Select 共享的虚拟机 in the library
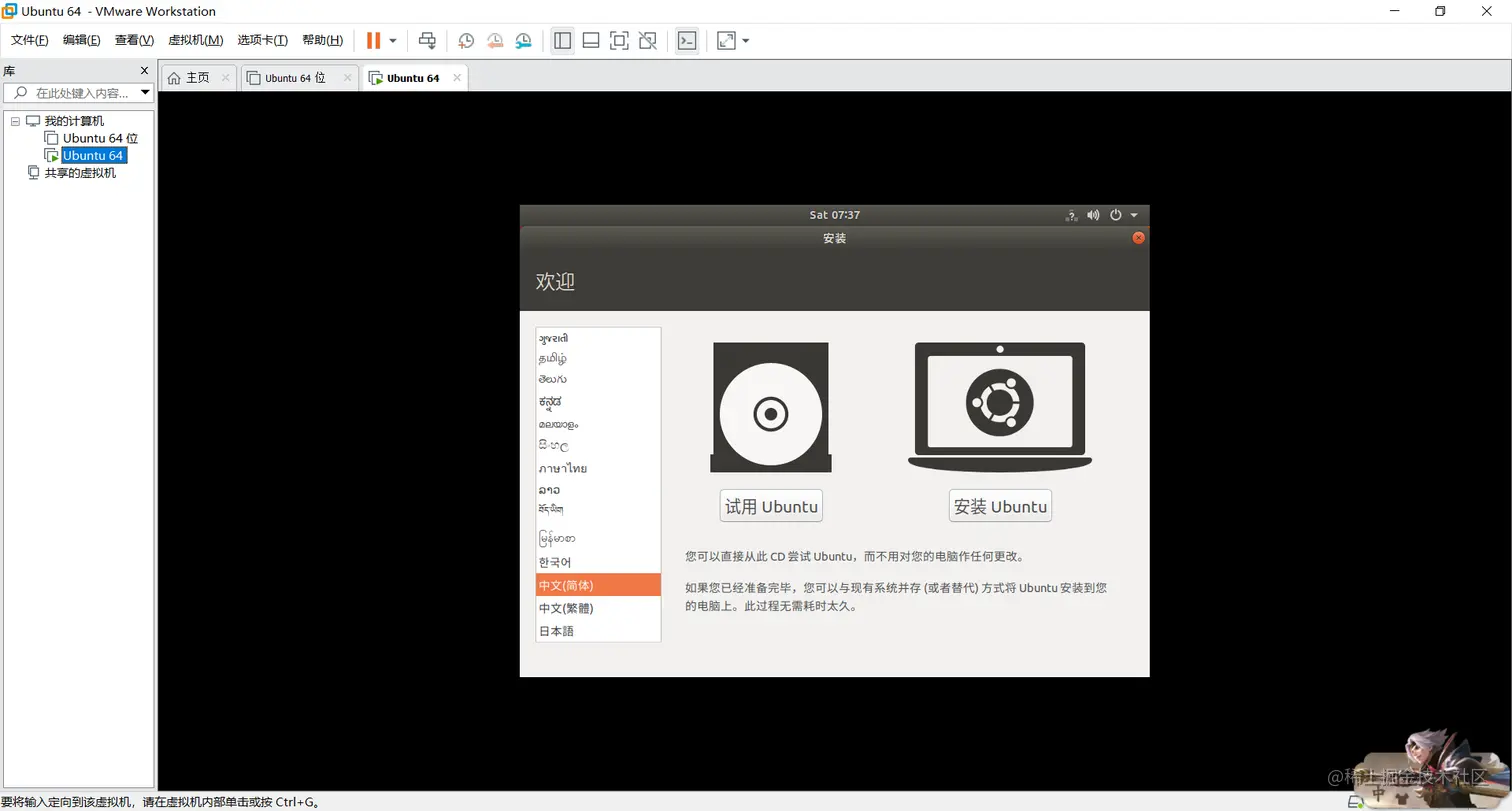Image resolution: width=1512 pixels, height=811 pixels. click(x=80, y=172)
